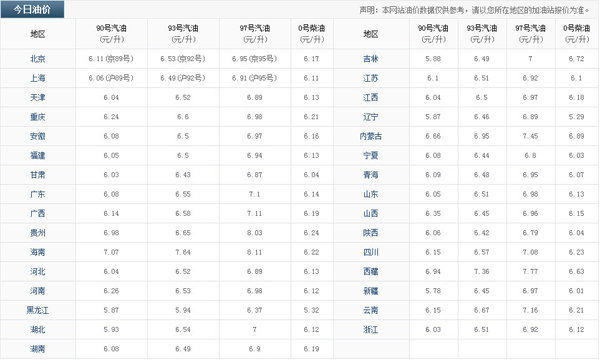This screenshot has height=360, width=600.
Task: Open the 浙江 region link
Action: [370, 329]
